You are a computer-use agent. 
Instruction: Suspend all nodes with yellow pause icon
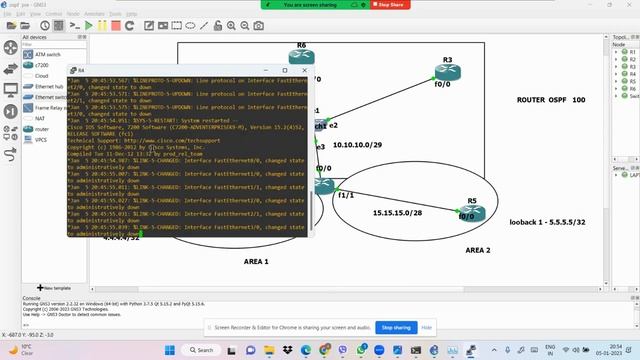click(102, 26)
